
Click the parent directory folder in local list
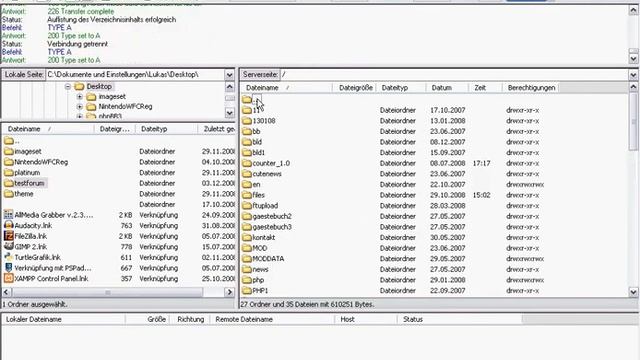[9, 141]
